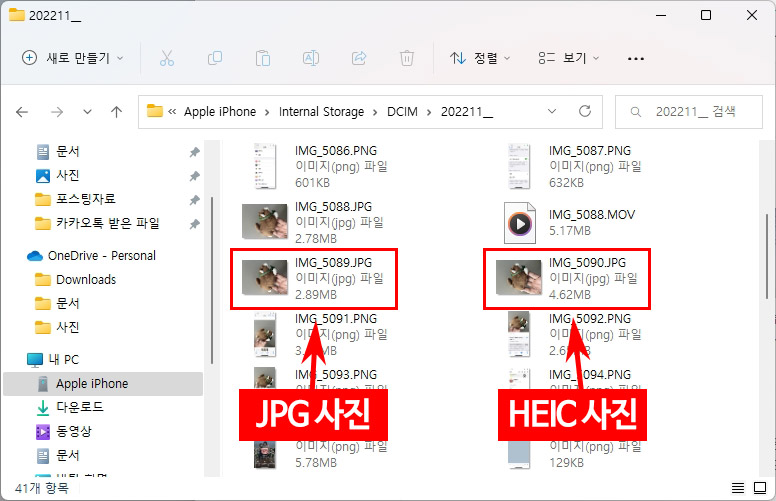776x501 pixels.
Task: Expand the address bar history dropdown
Action: pos(552,112)
